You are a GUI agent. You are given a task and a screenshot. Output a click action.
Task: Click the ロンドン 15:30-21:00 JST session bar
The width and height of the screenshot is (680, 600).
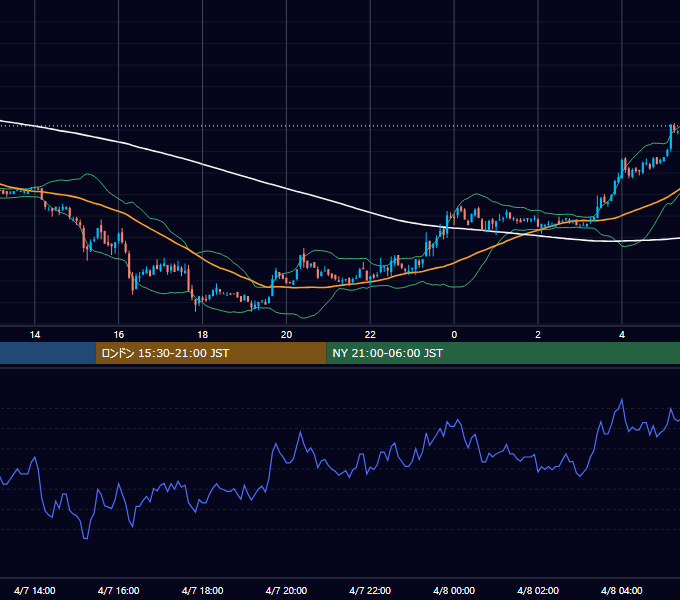pyautogui.click(x=211, y=353)
